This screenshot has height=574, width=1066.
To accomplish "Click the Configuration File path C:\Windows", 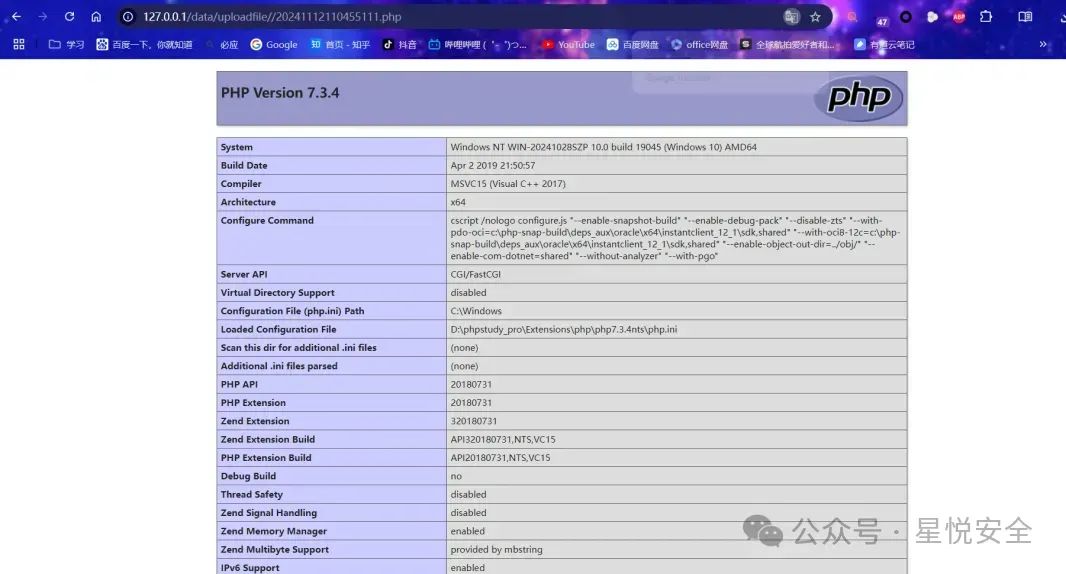I will 476,311.
